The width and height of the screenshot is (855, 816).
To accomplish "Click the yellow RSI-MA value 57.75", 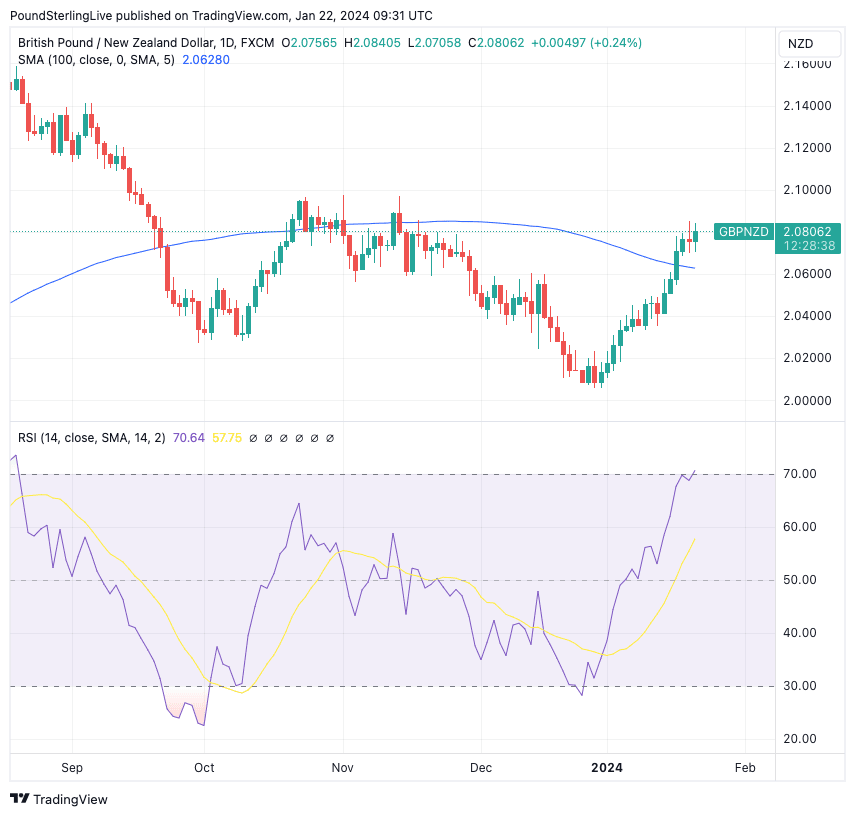I will [x=227, y=438].
